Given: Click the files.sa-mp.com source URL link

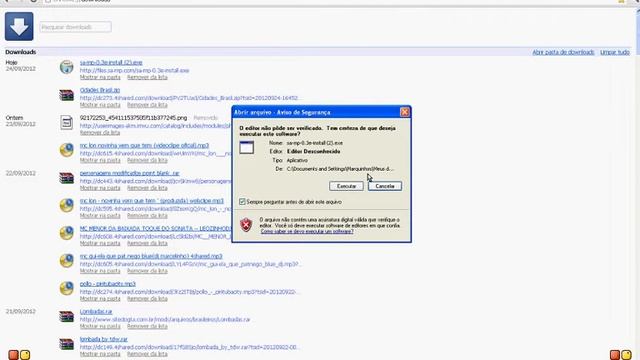Looking at the screenshot, I should click(x=134, y=71).
